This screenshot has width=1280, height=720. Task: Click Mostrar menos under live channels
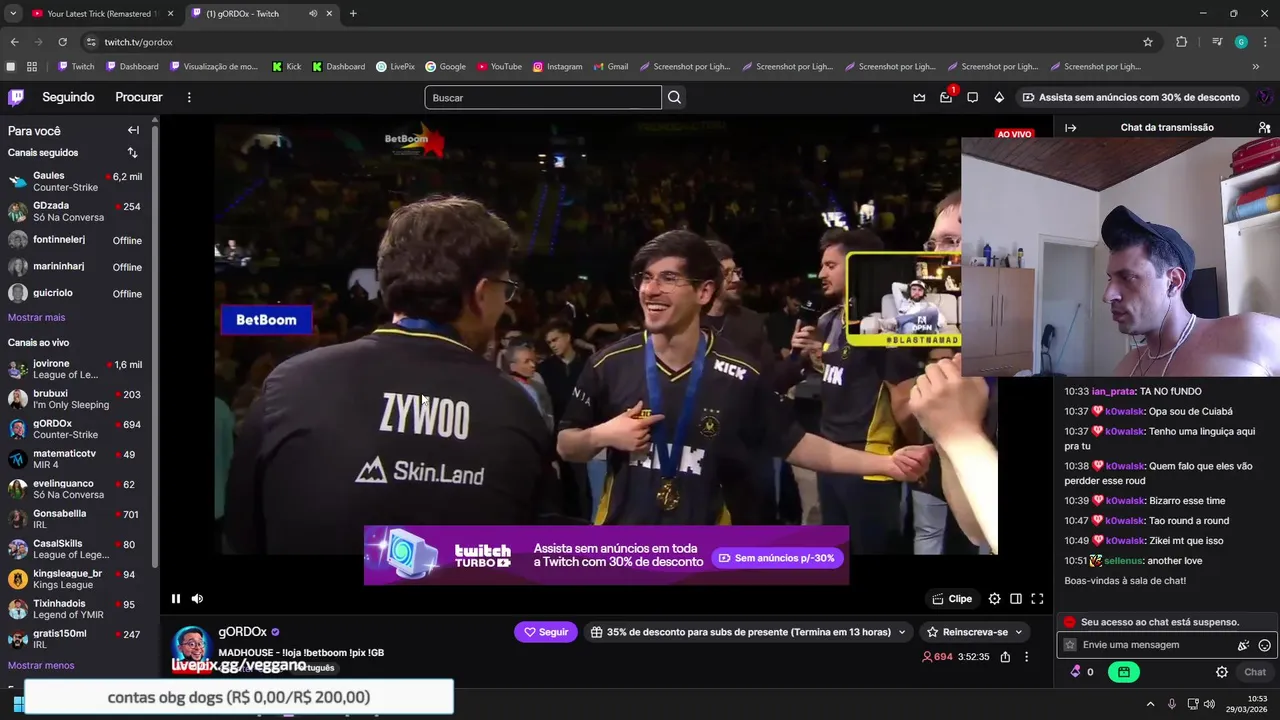tap(41, 665)
